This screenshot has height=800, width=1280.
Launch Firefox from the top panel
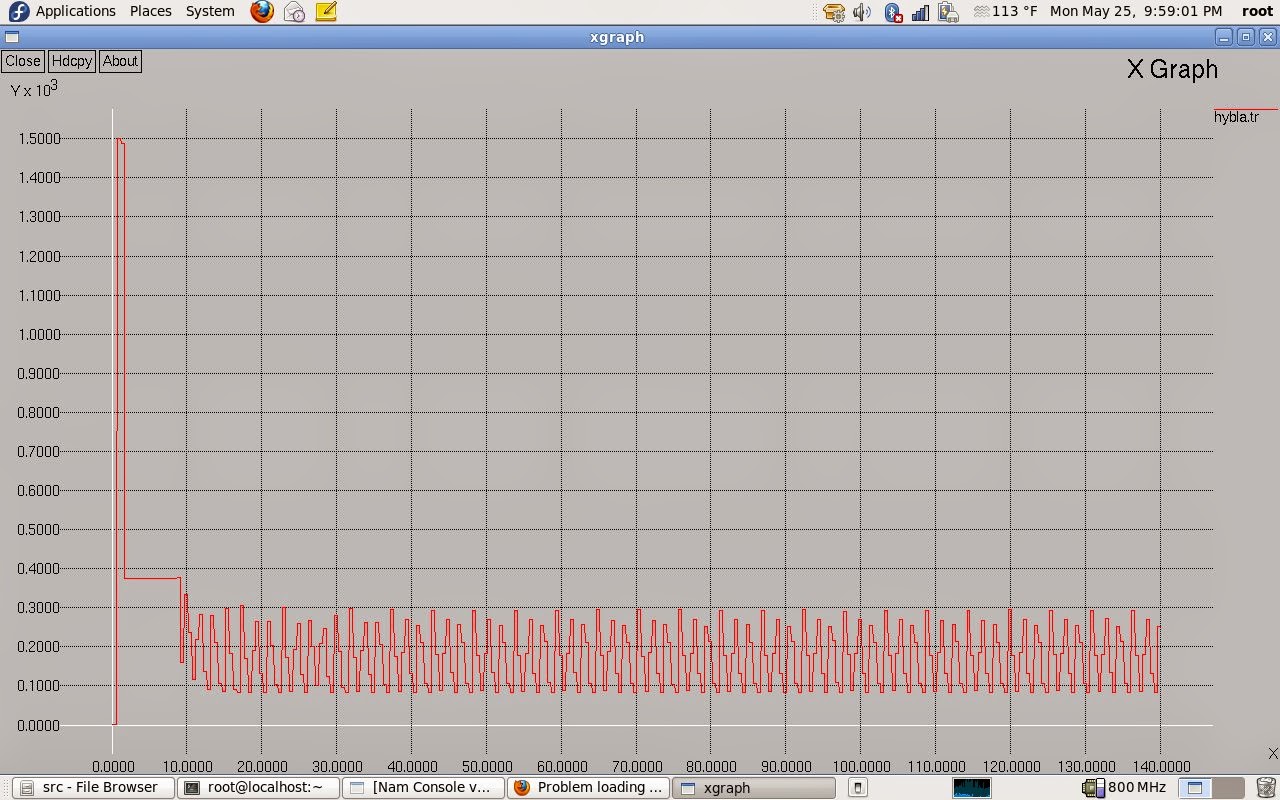pos(261,11)
